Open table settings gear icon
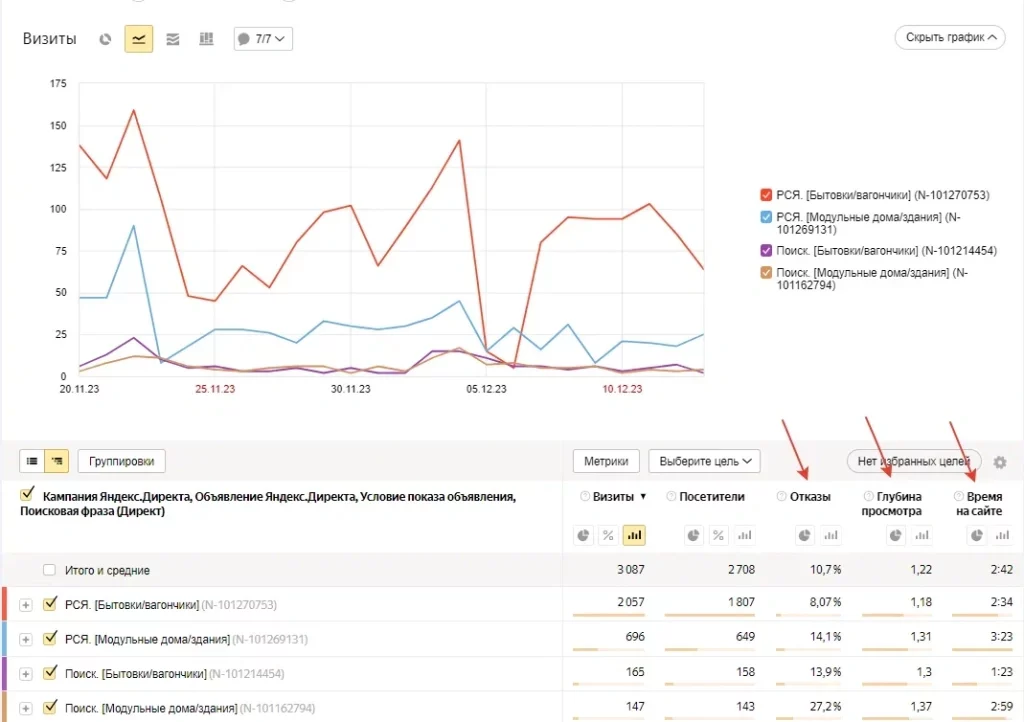 coord(999,461)
